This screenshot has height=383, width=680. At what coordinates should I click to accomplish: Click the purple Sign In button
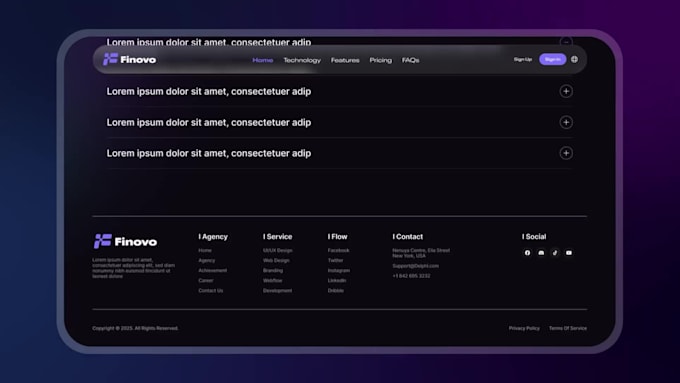point(552,59)
